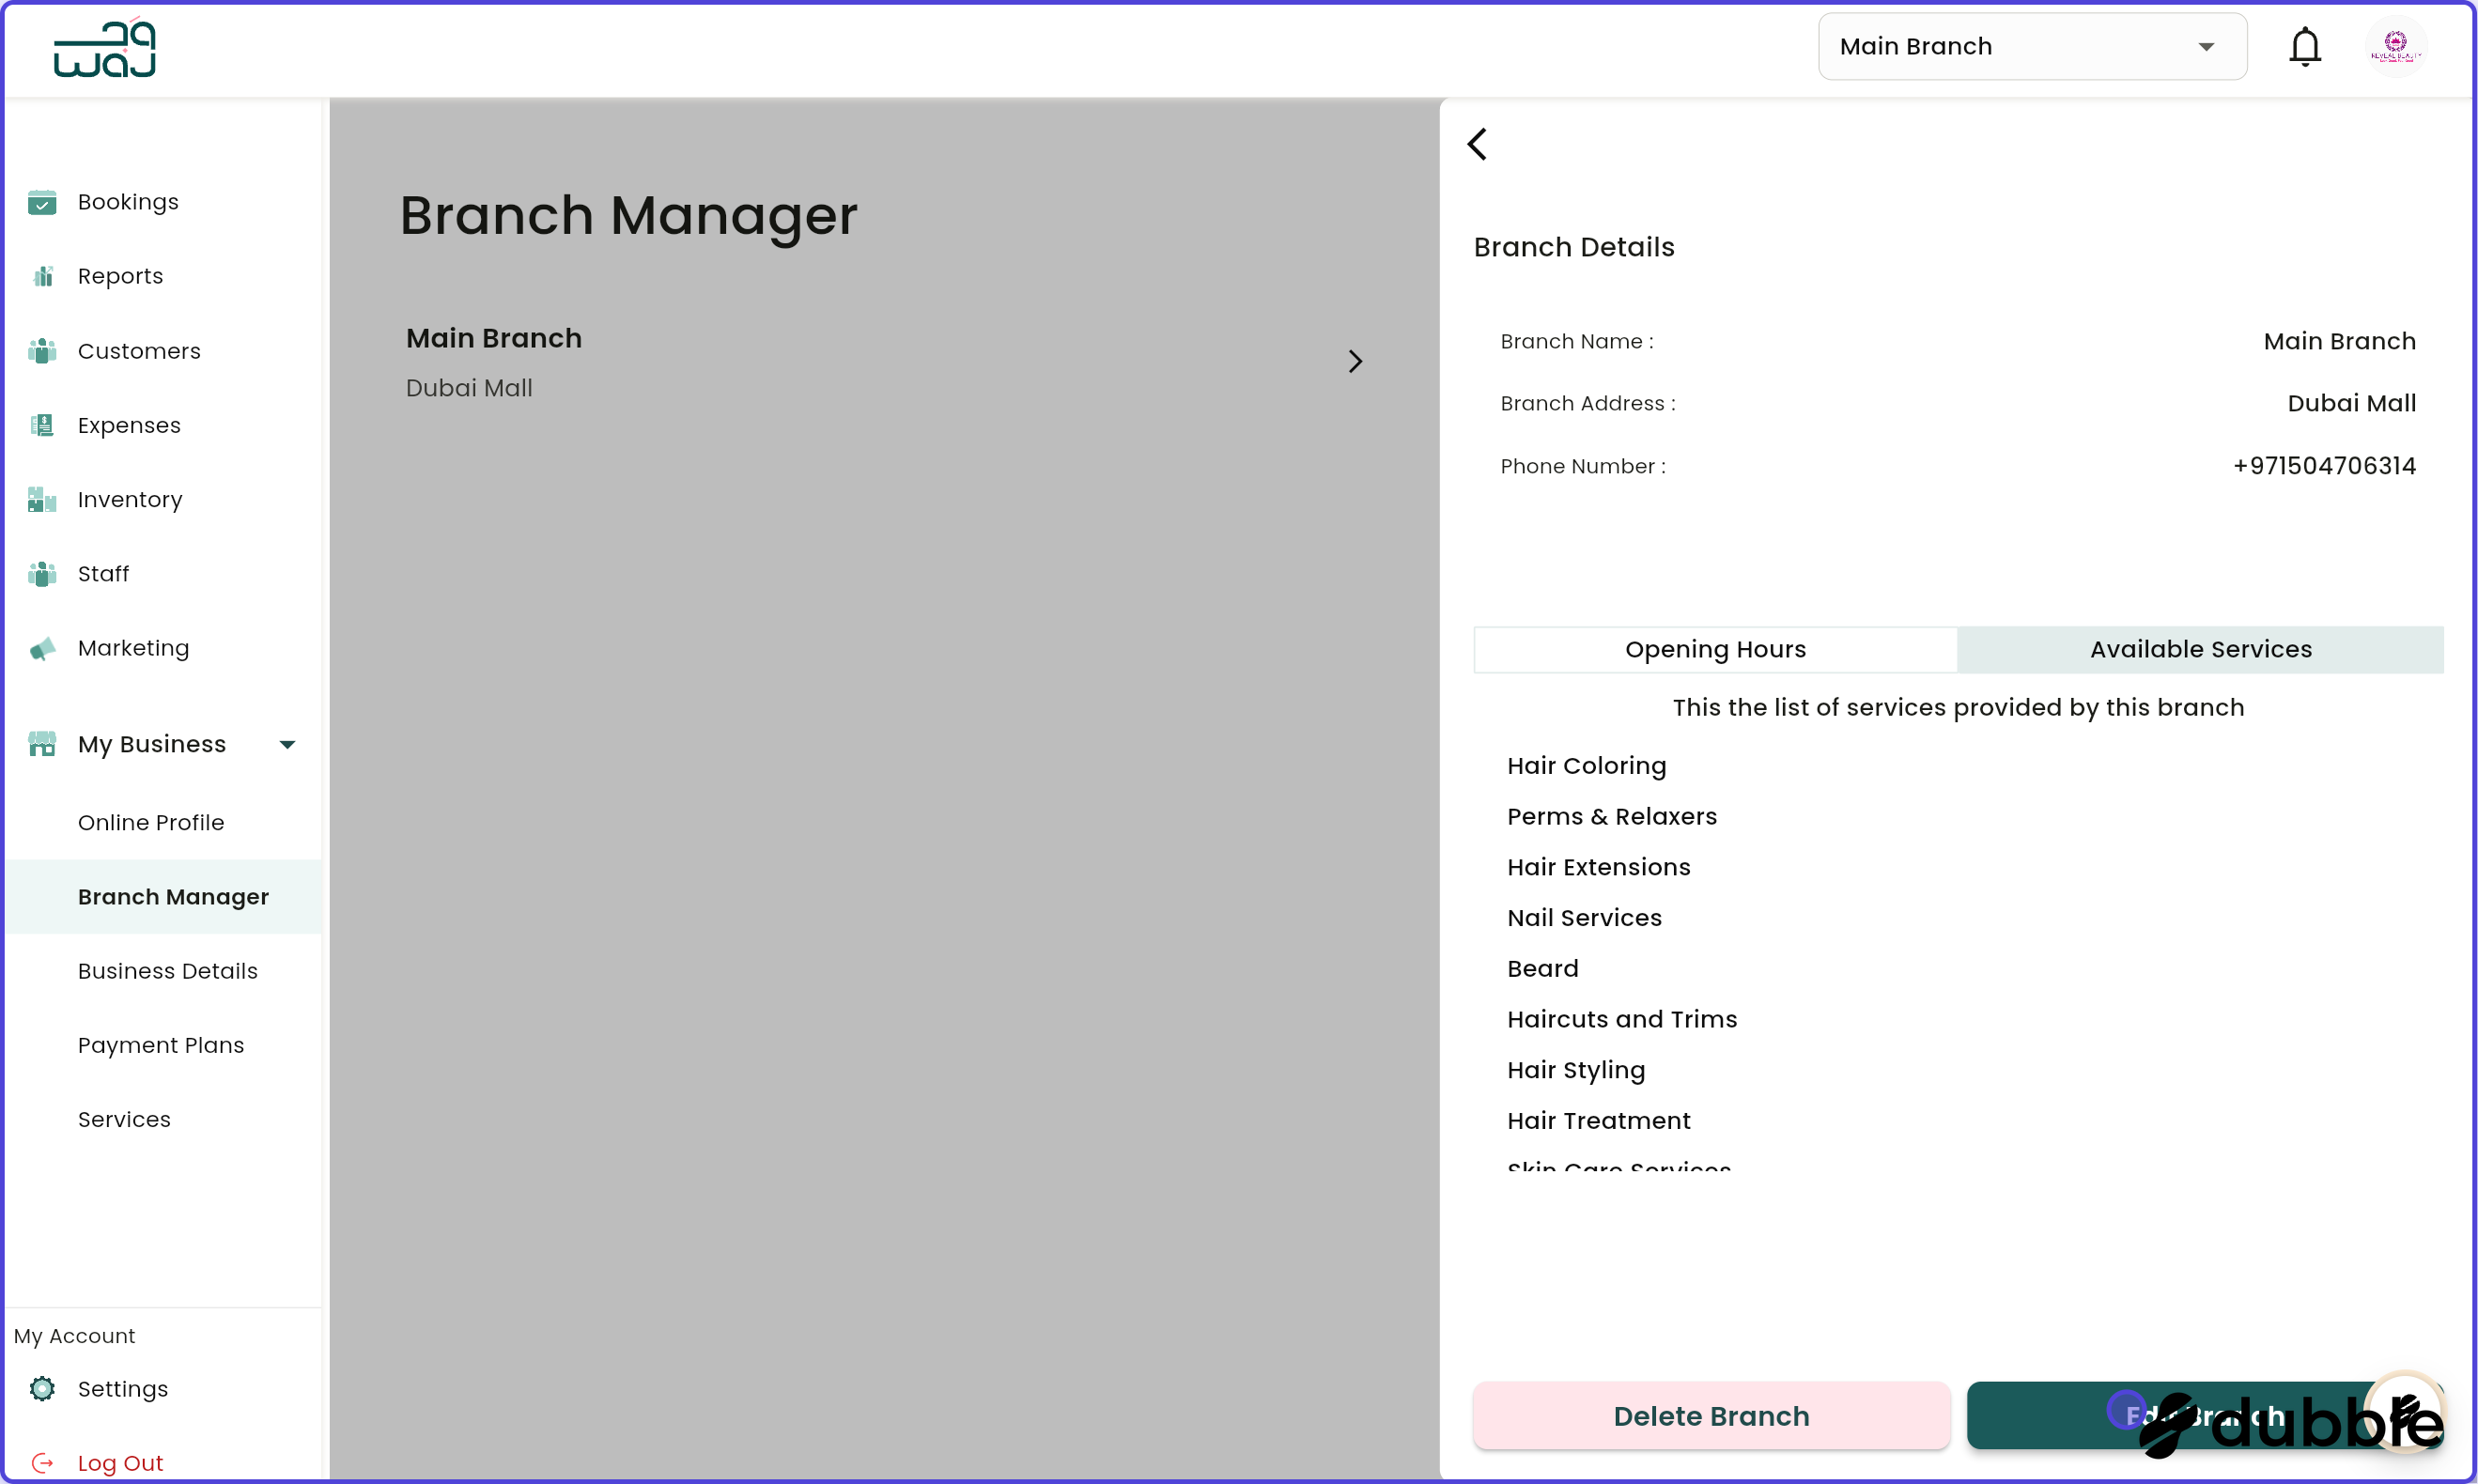Click the back arrow in Branch Details
Viewport: 2478px width, 1484px height.
coord(1478,143)
